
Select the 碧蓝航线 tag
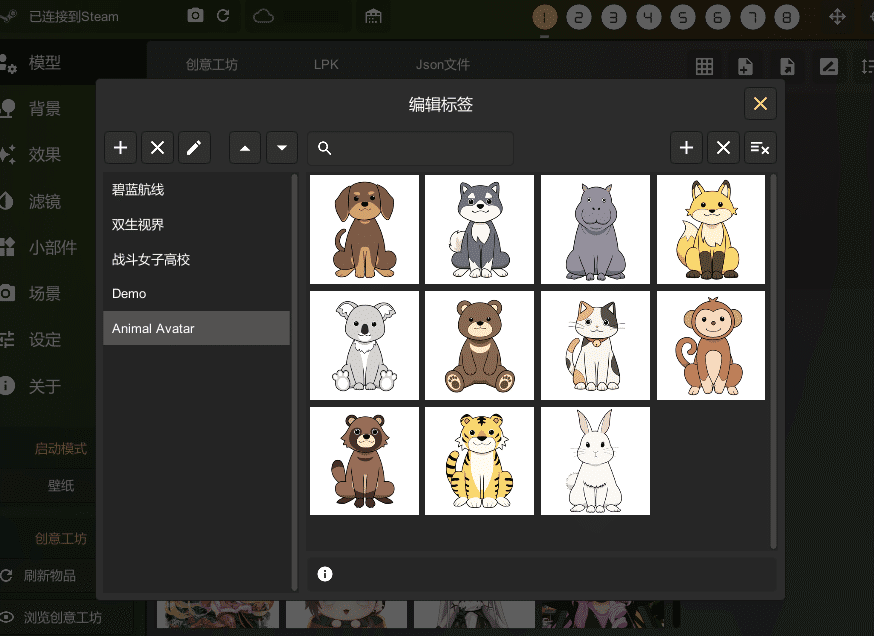pyautogui.click(x=197, y=190)
